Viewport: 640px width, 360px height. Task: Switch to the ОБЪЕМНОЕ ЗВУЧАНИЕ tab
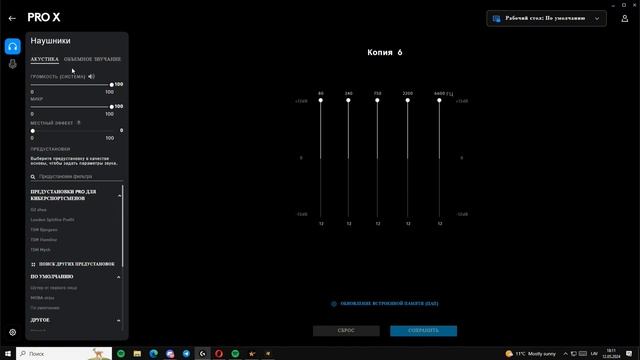(92, 59)
